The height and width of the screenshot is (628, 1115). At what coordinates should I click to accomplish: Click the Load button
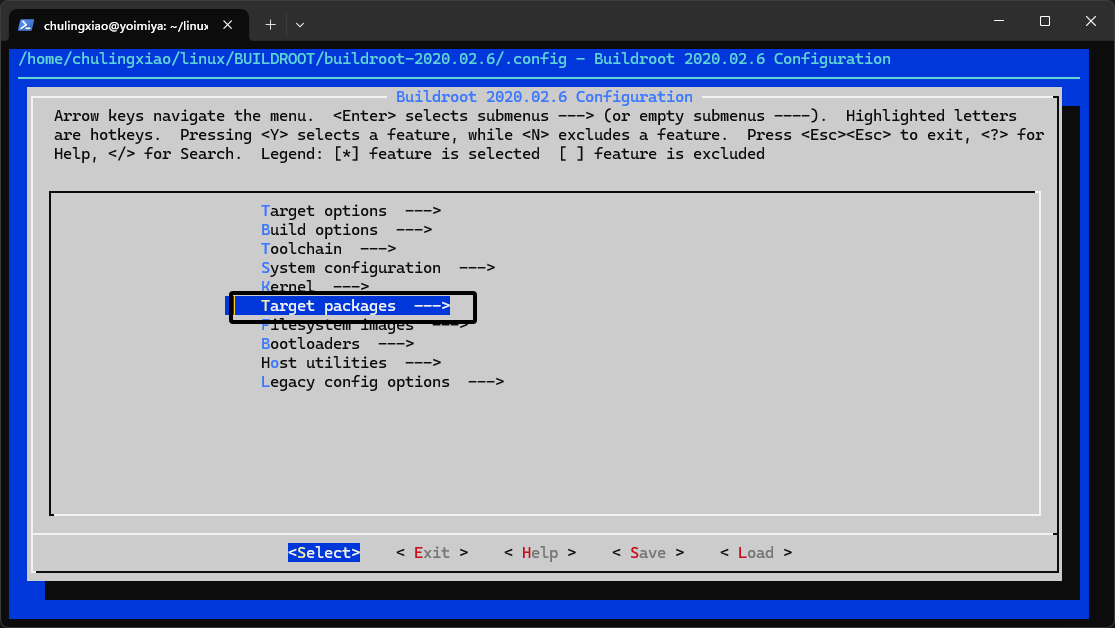point(756,553)
